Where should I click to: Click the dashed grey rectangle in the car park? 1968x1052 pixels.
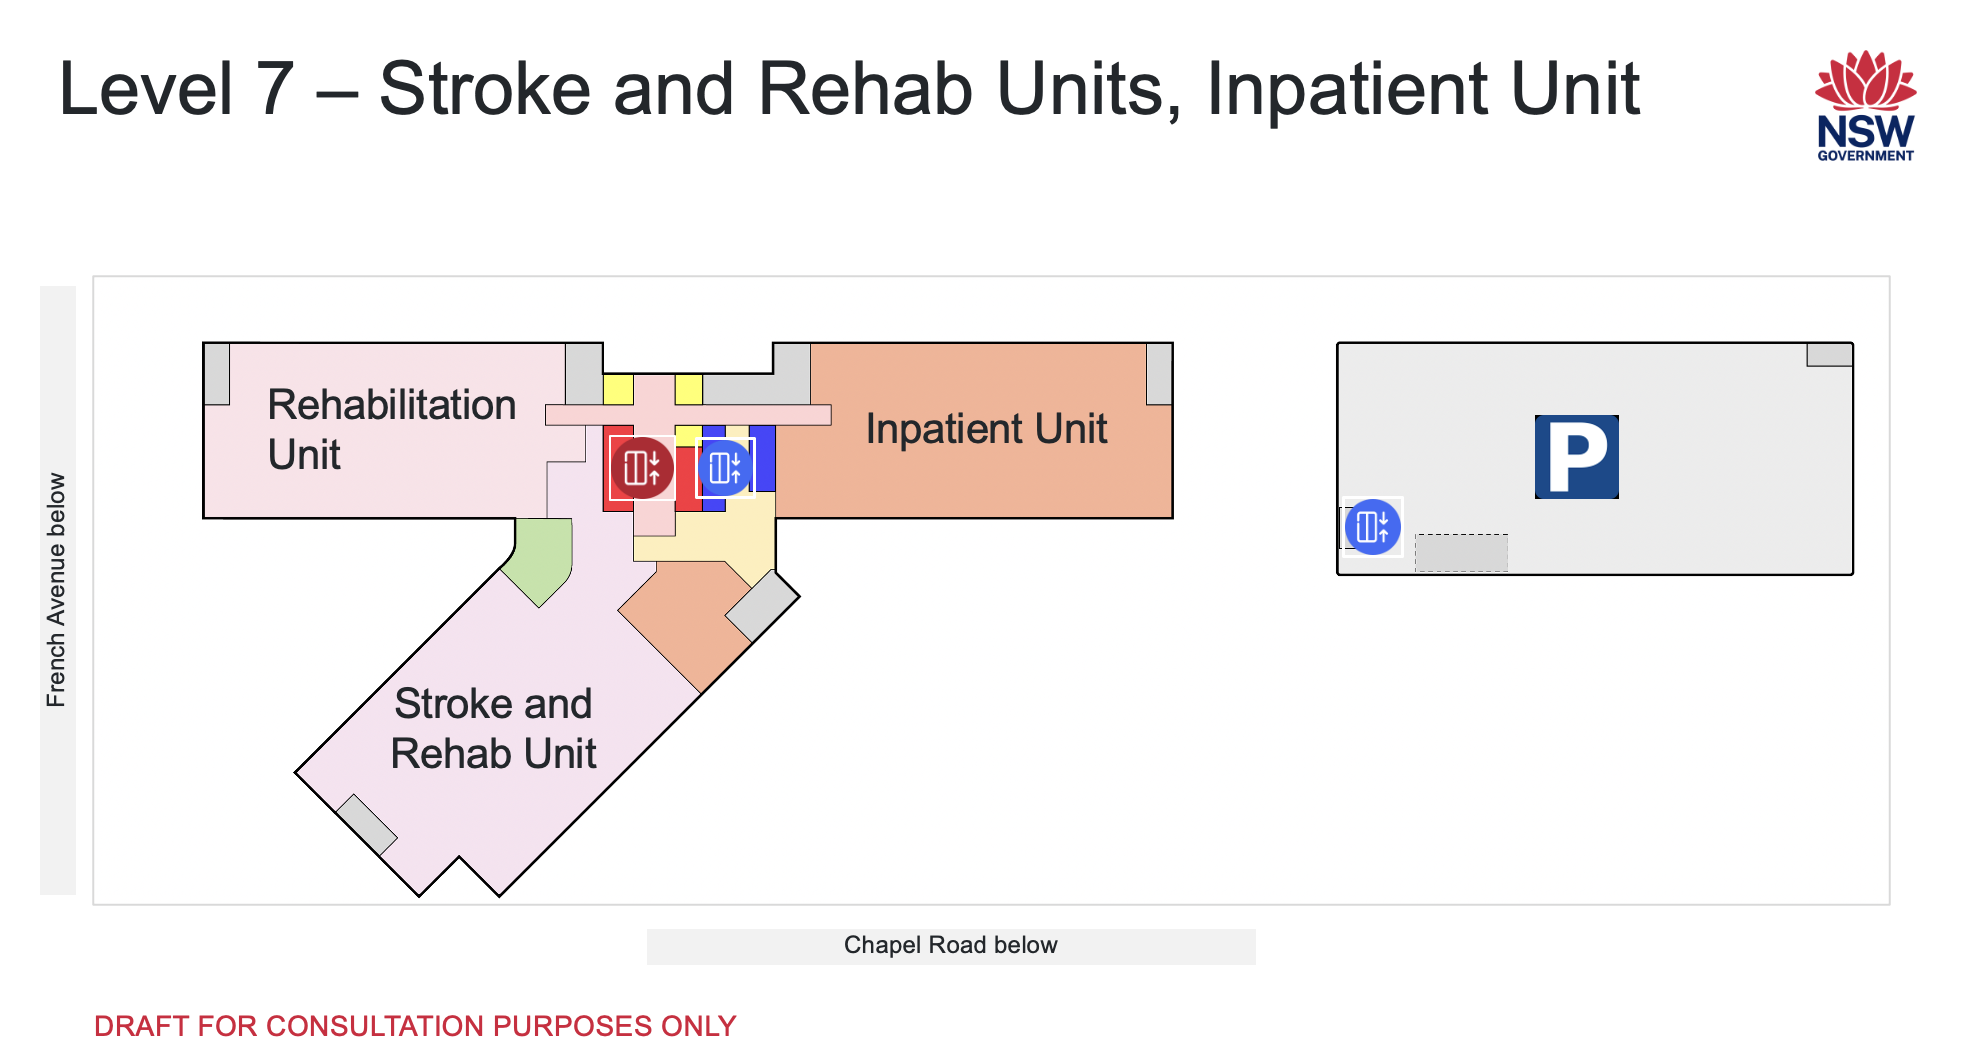click(x=1461, y=553)
